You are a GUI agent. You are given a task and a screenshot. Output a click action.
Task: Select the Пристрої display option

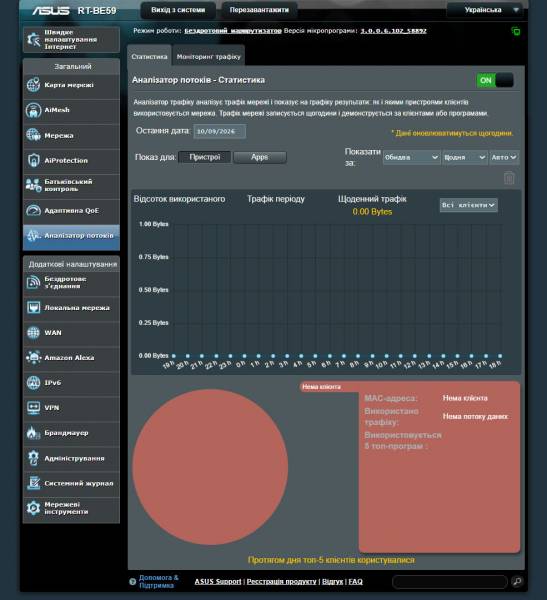pyautogui.click(x=205, y=157)
